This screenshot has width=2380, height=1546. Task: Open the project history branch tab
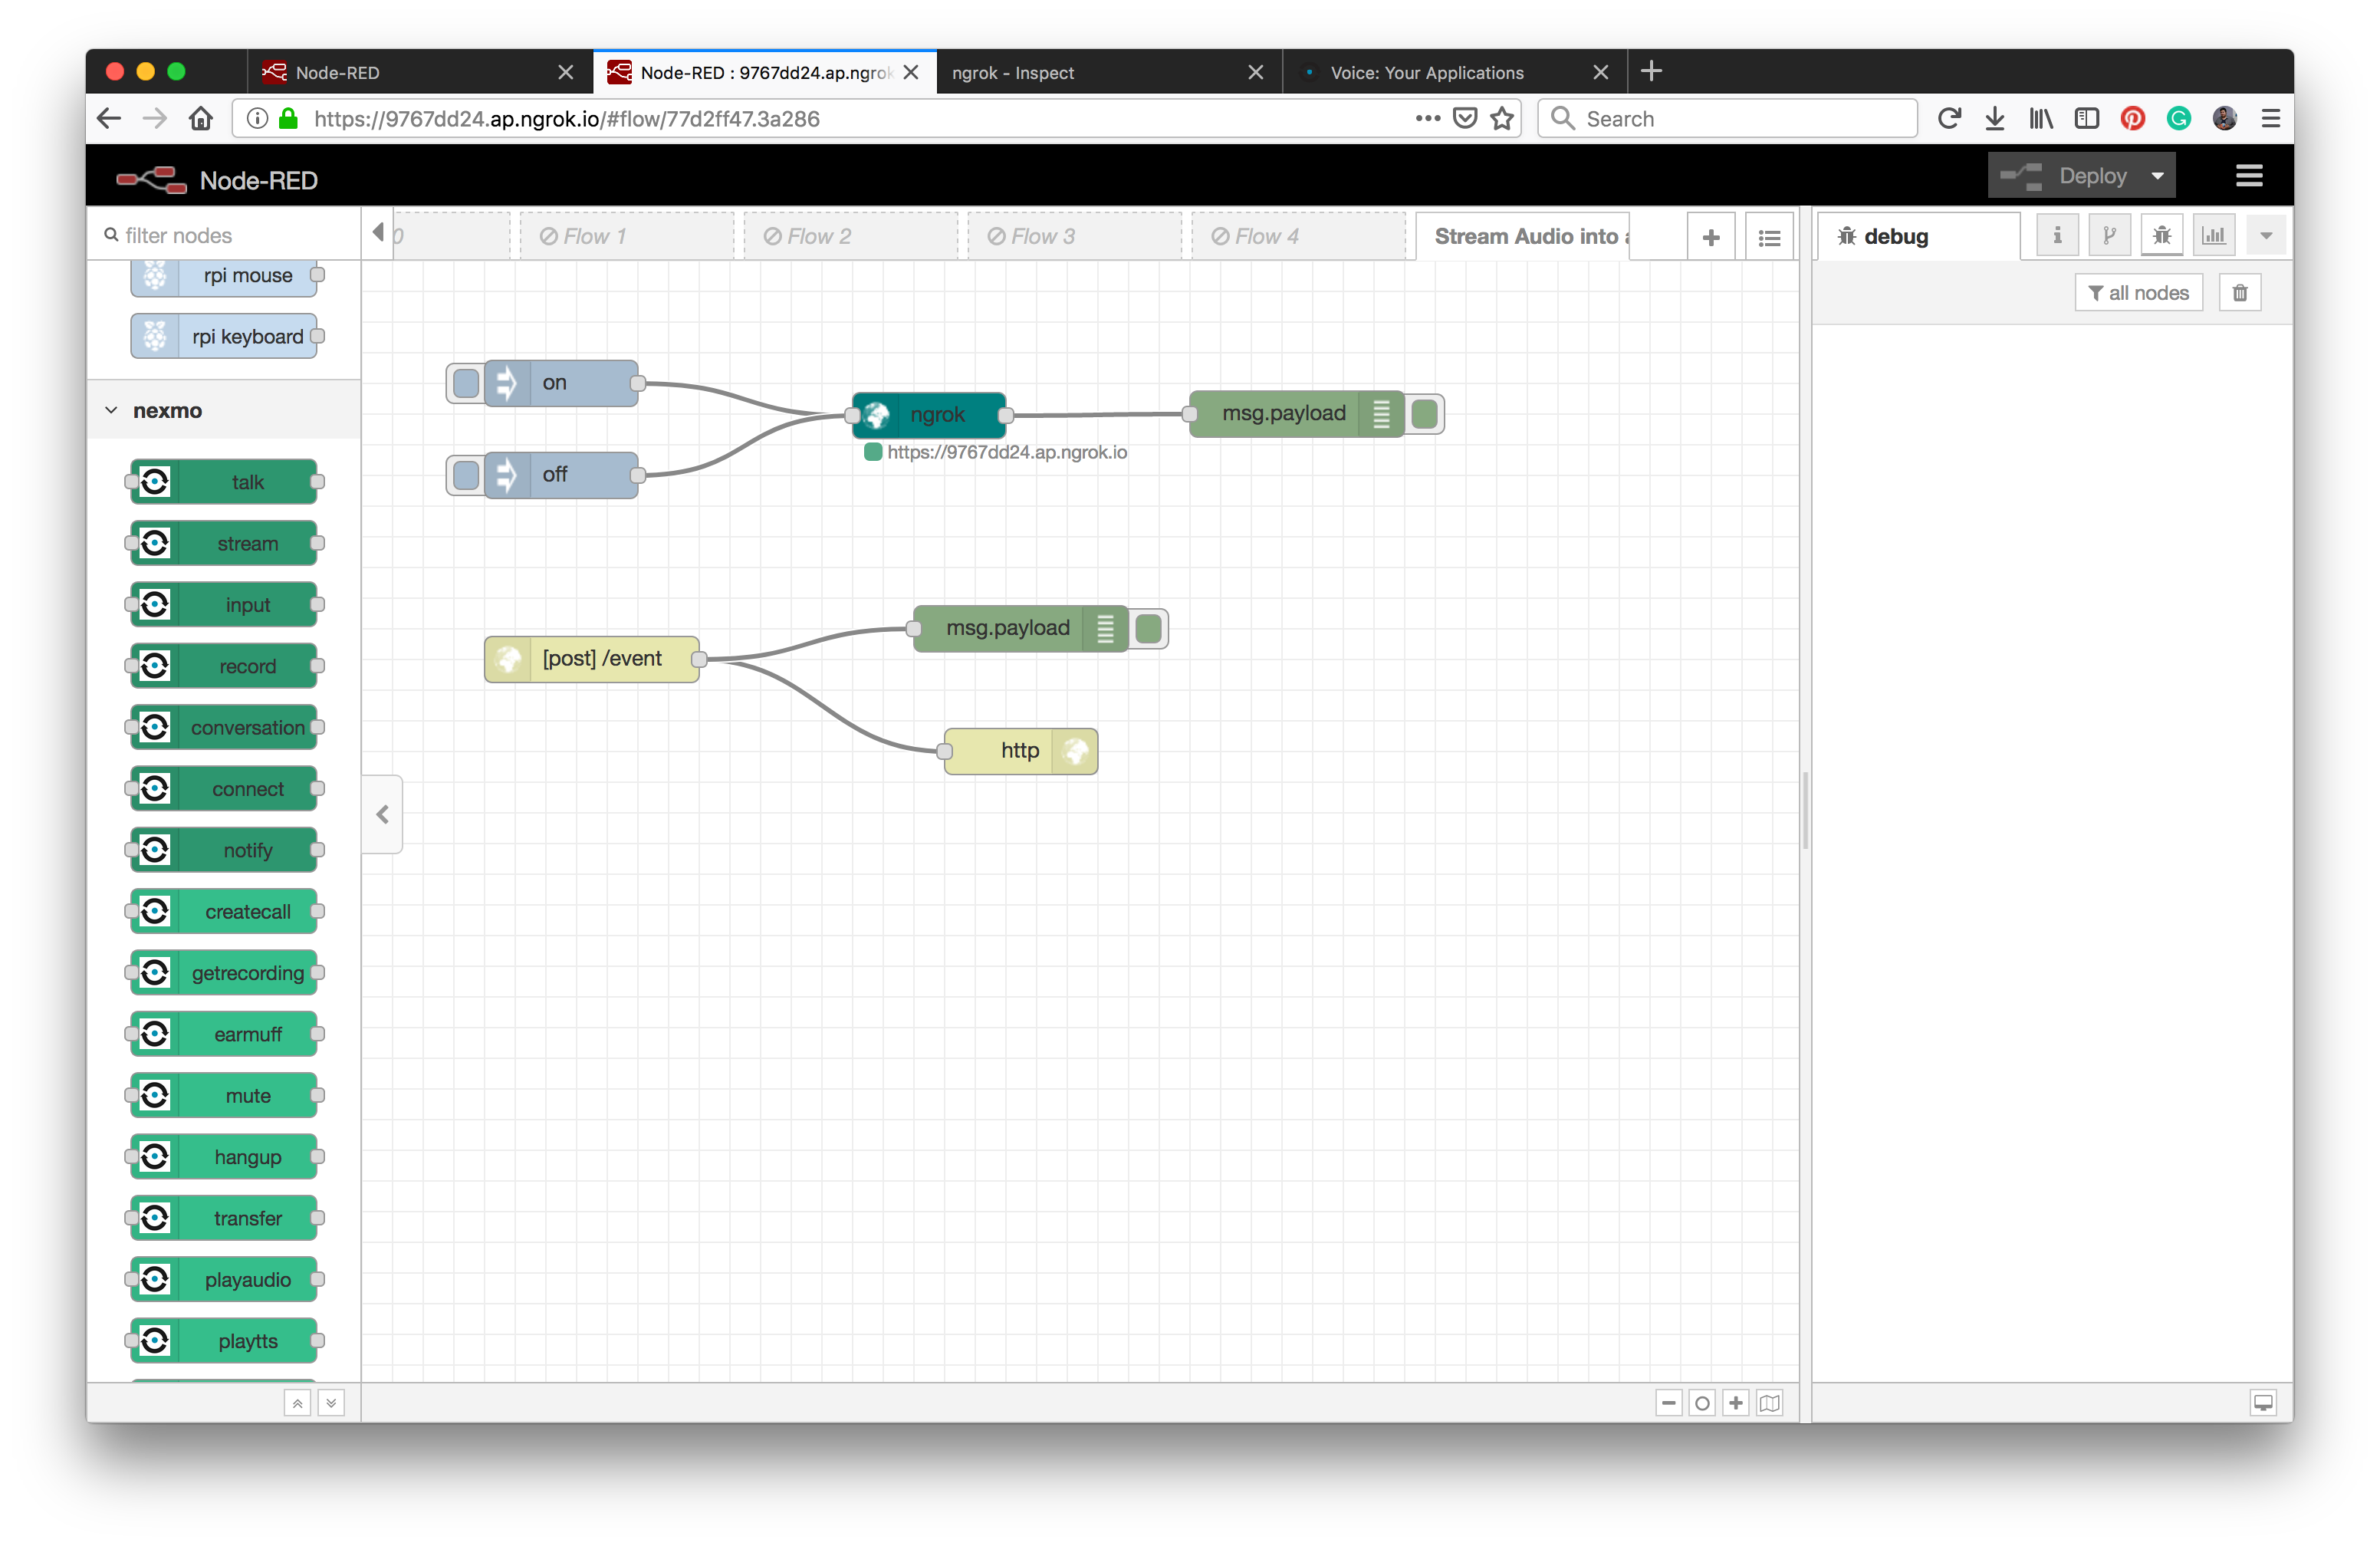click(2109, 236)
